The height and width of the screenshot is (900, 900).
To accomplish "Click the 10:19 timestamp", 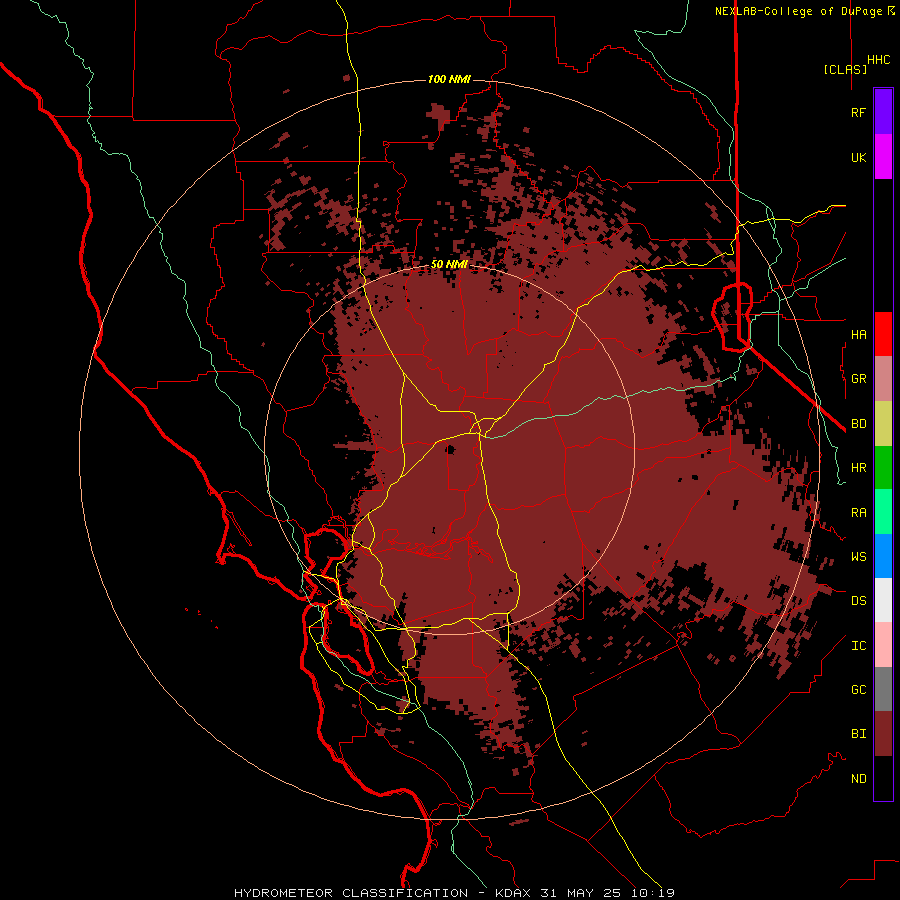I will (655, 893).
